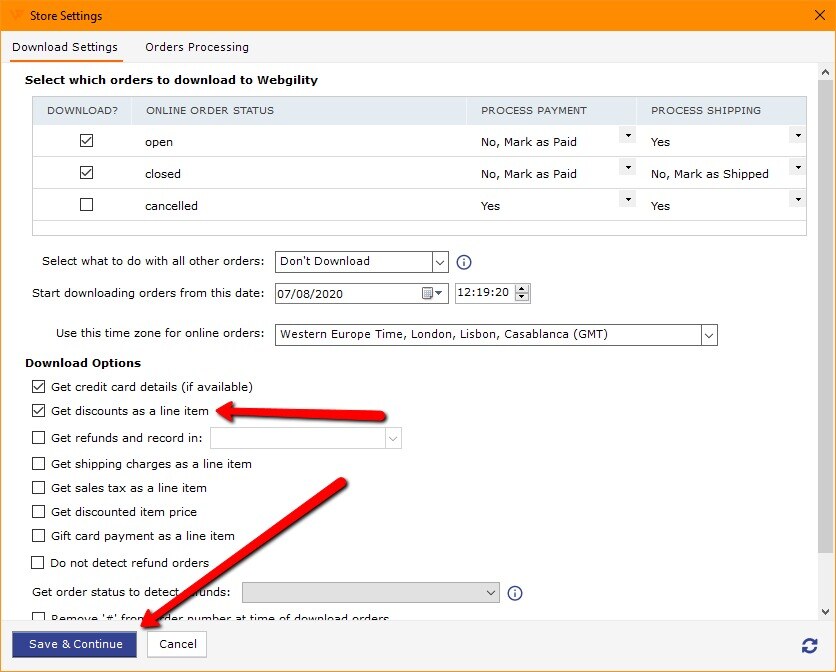Open Process Shipping dropdown for closed orders

(x=798, y=167)
